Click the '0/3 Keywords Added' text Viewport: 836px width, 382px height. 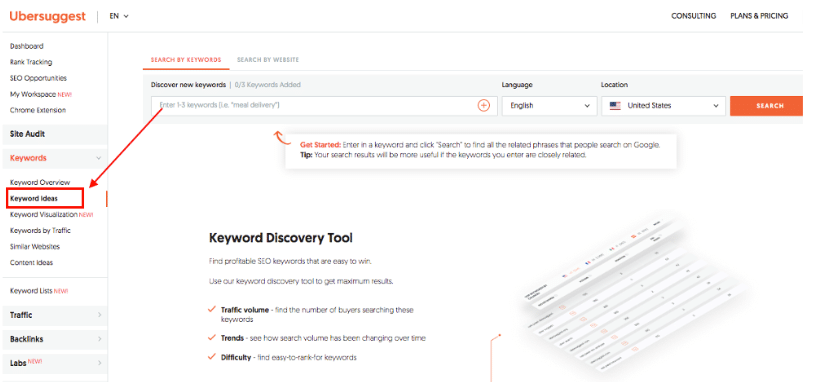[x=268, y=84]
